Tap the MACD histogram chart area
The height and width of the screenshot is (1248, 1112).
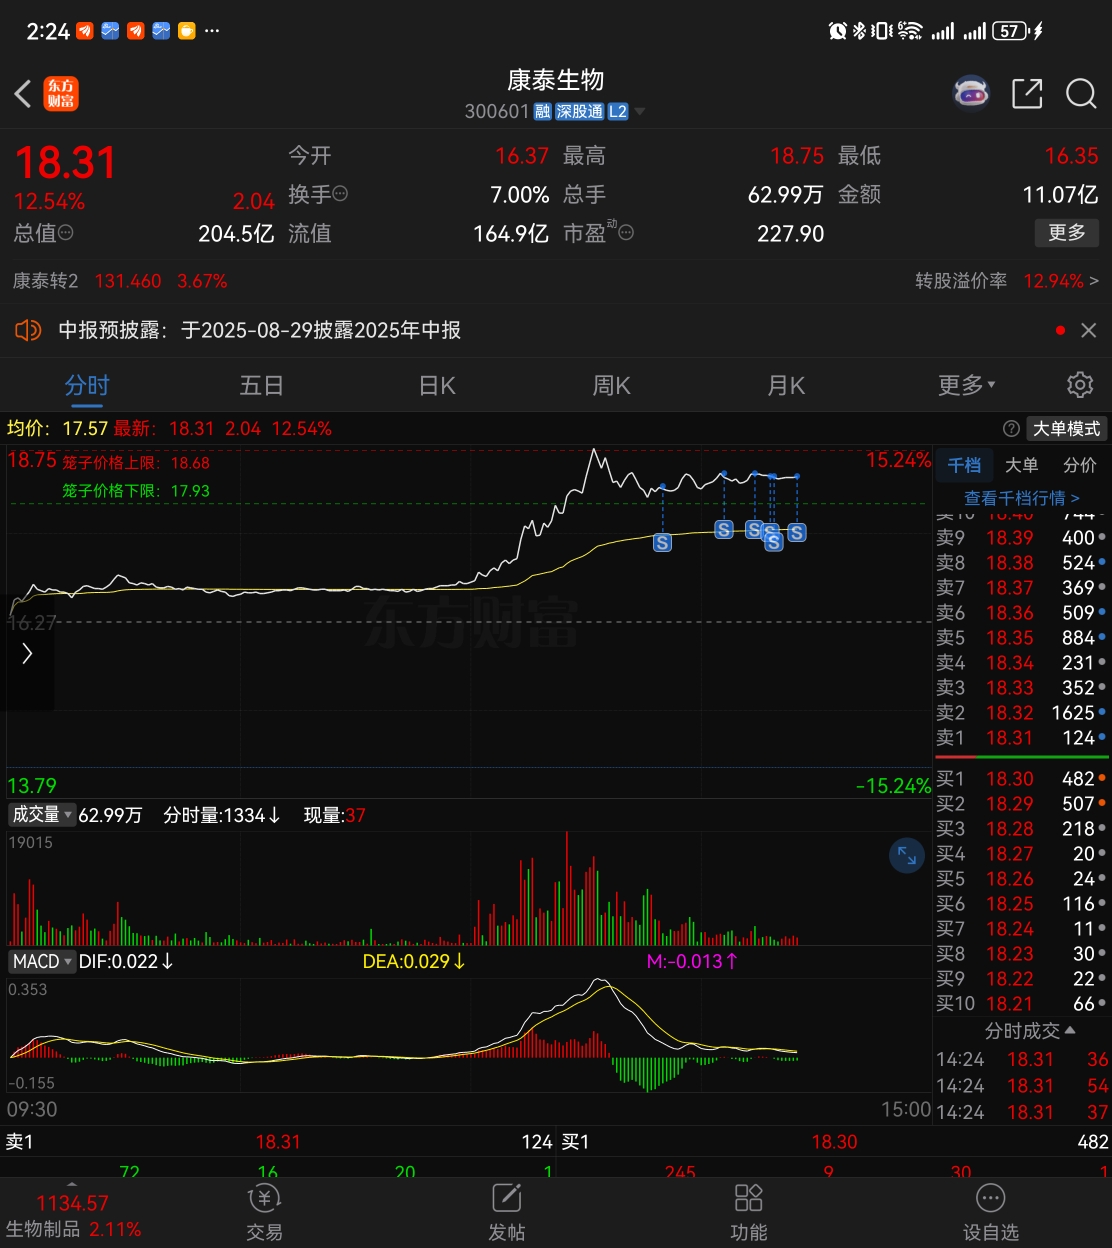tap(469, 1035)
